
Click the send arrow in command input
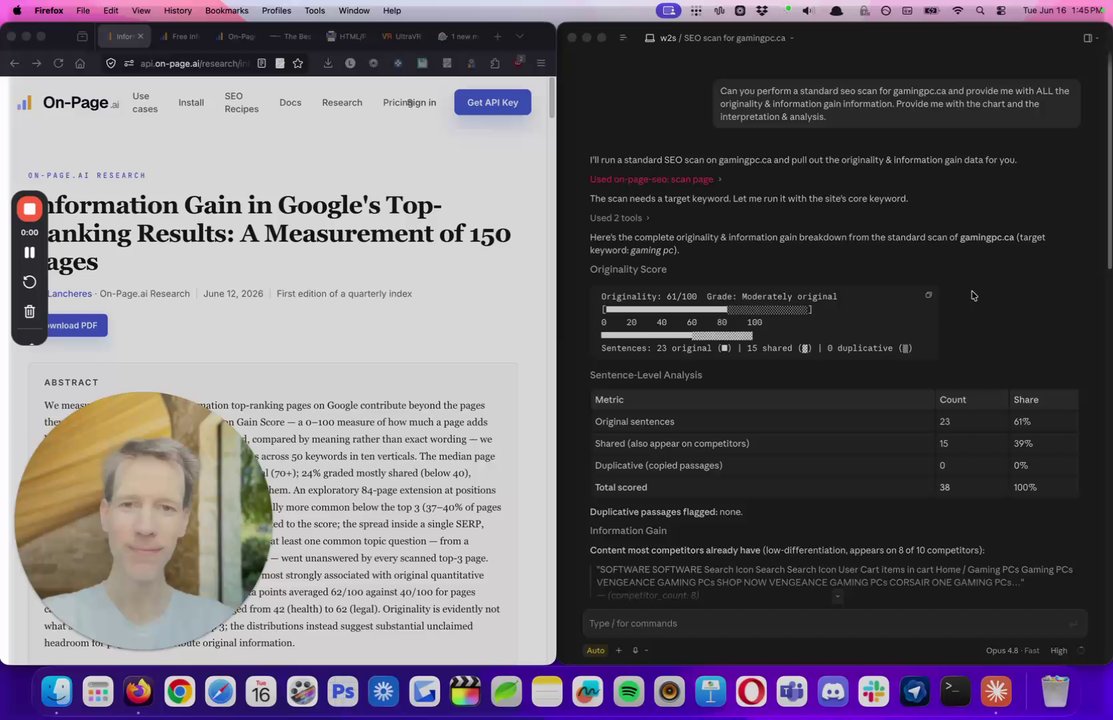click(1073, 623)
